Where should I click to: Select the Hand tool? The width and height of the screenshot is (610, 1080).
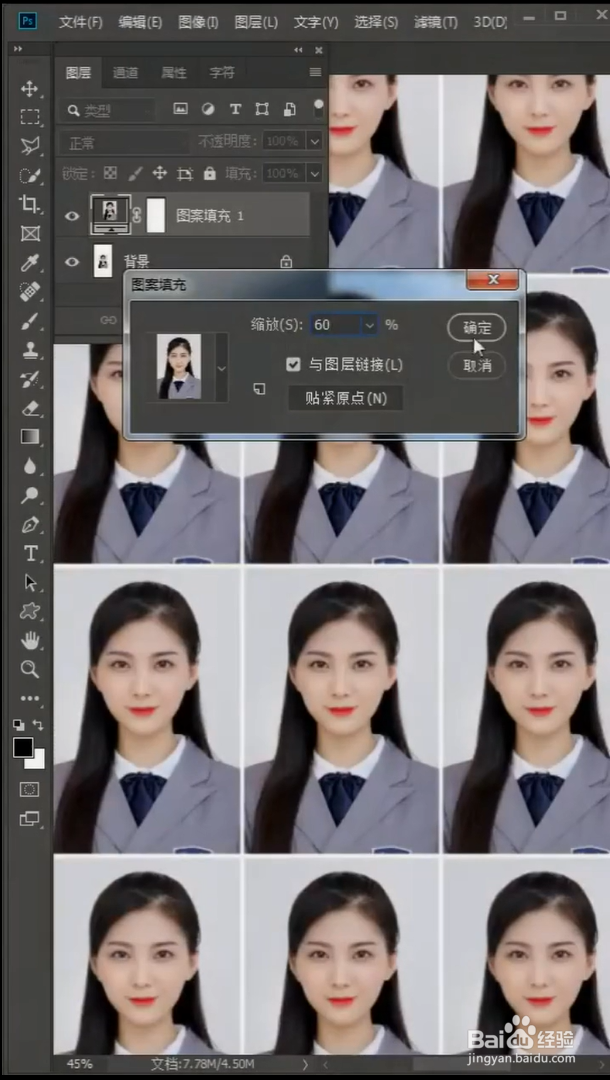tap(30, 641)
